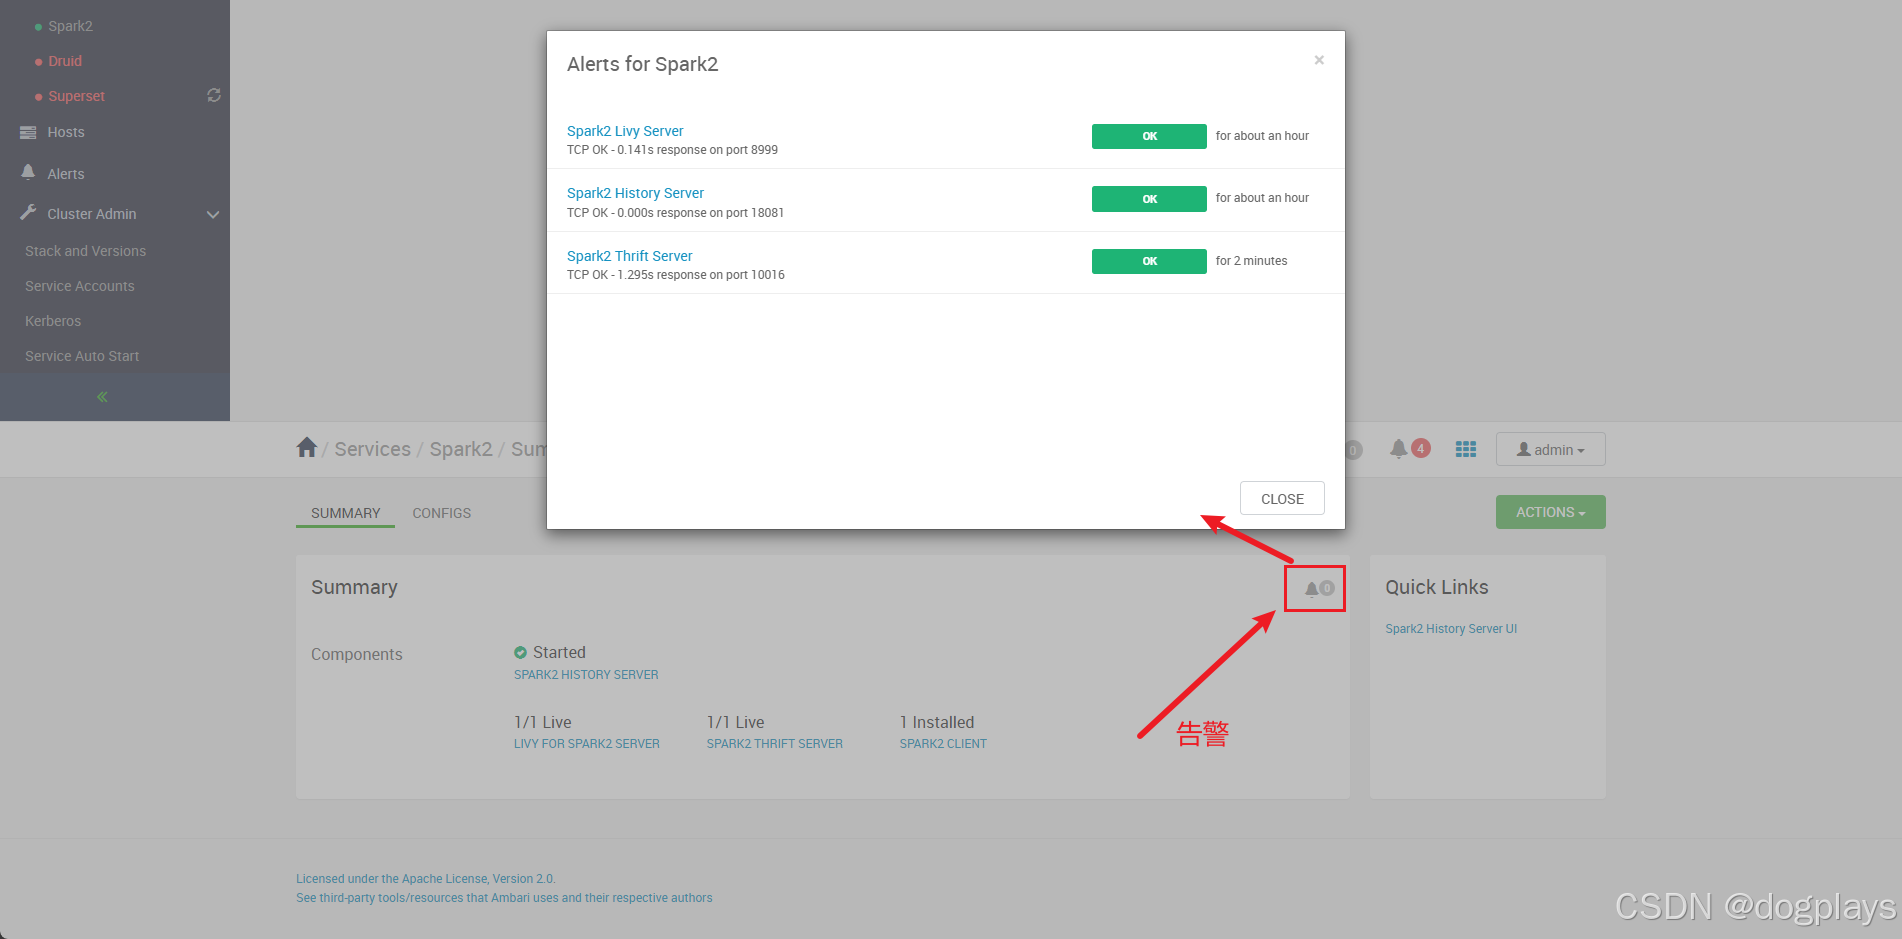Click the Cluster Admin wrench icon

coord(28,212)
